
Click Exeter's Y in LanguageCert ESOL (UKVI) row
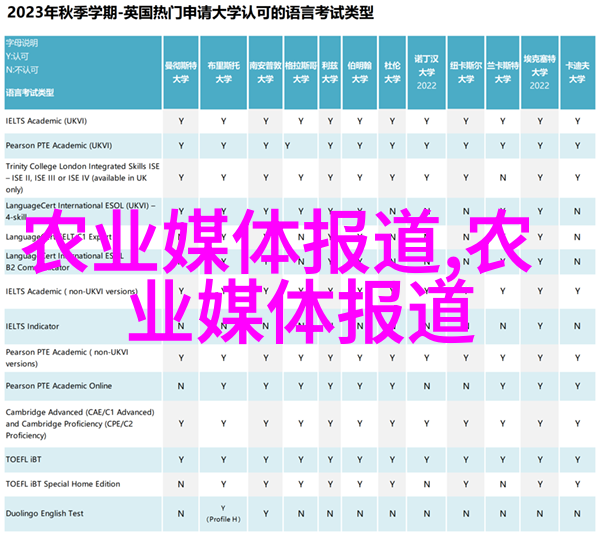(540, 211)
